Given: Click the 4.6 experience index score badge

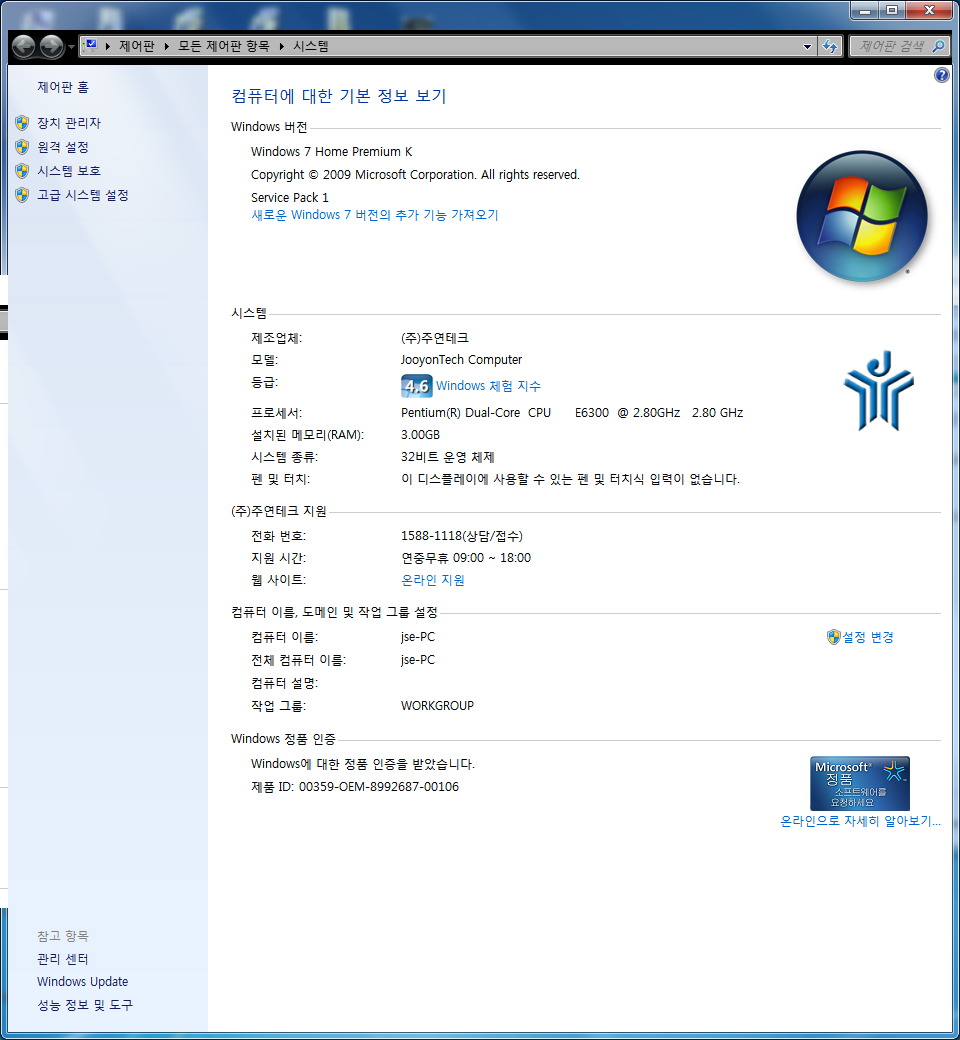Looking at the screenshot, I should [417, 386].
